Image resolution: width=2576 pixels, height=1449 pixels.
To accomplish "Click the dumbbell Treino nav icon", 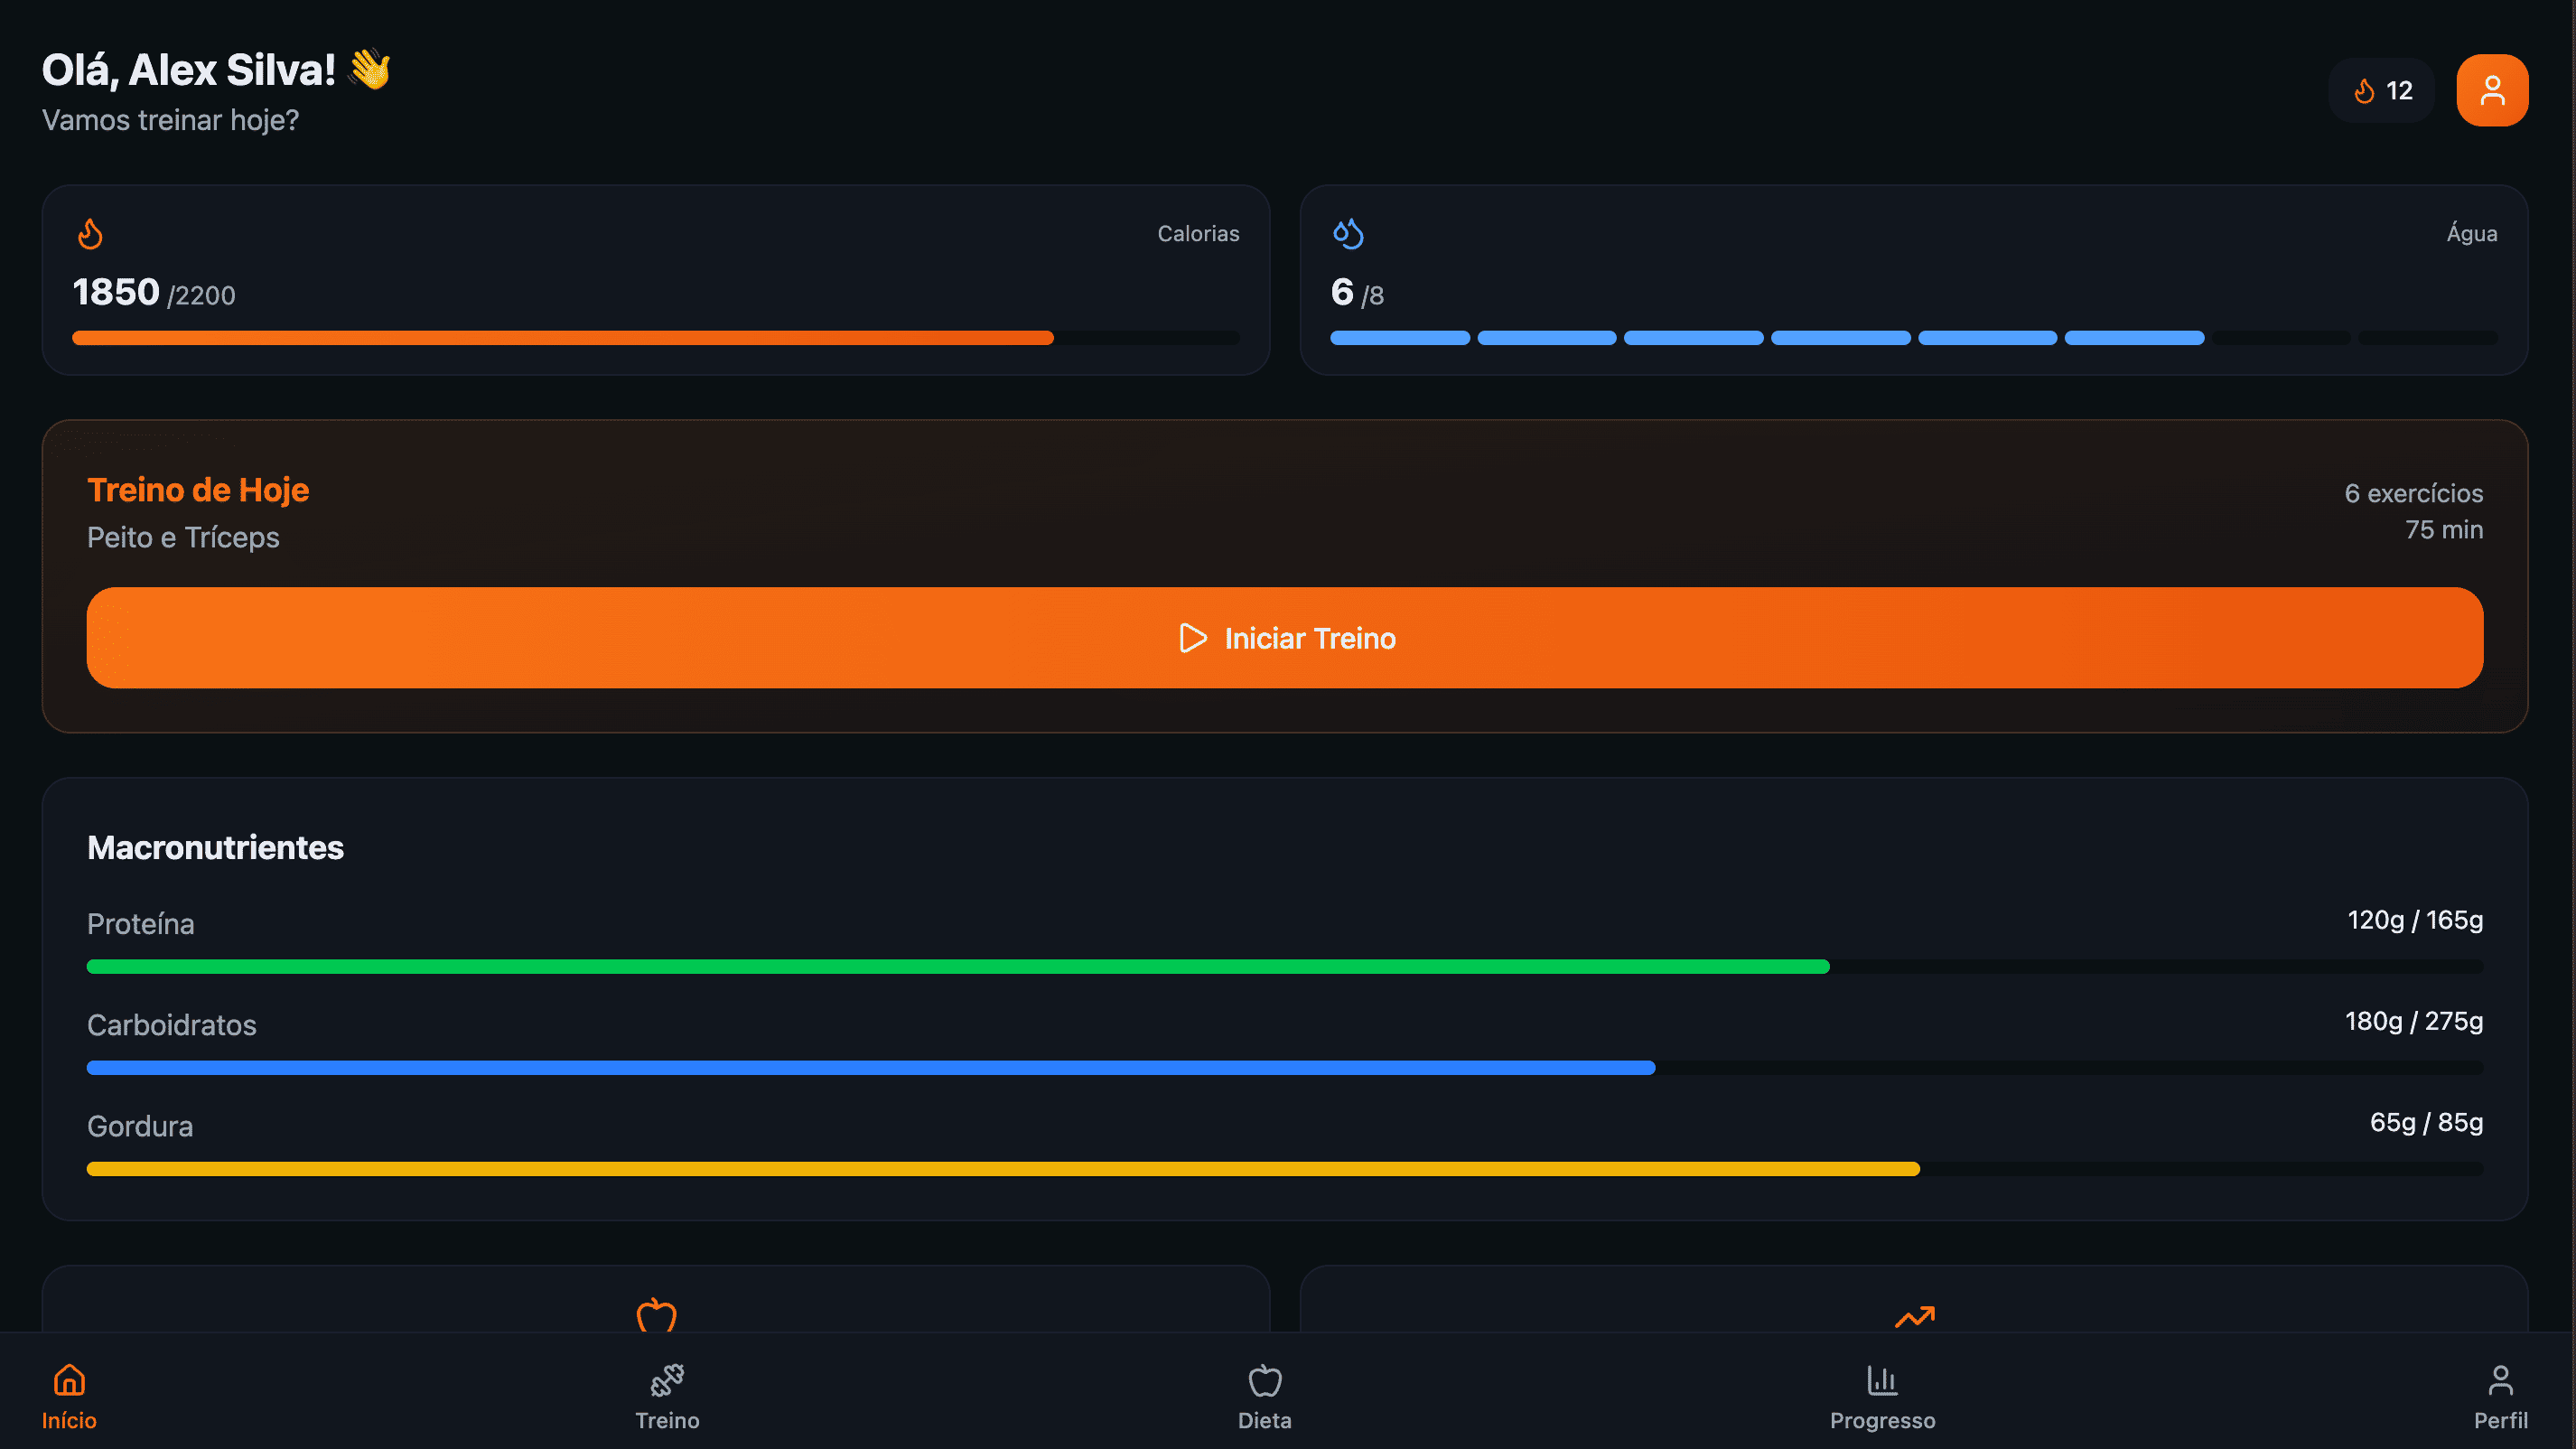I will tap(667, 1380).
